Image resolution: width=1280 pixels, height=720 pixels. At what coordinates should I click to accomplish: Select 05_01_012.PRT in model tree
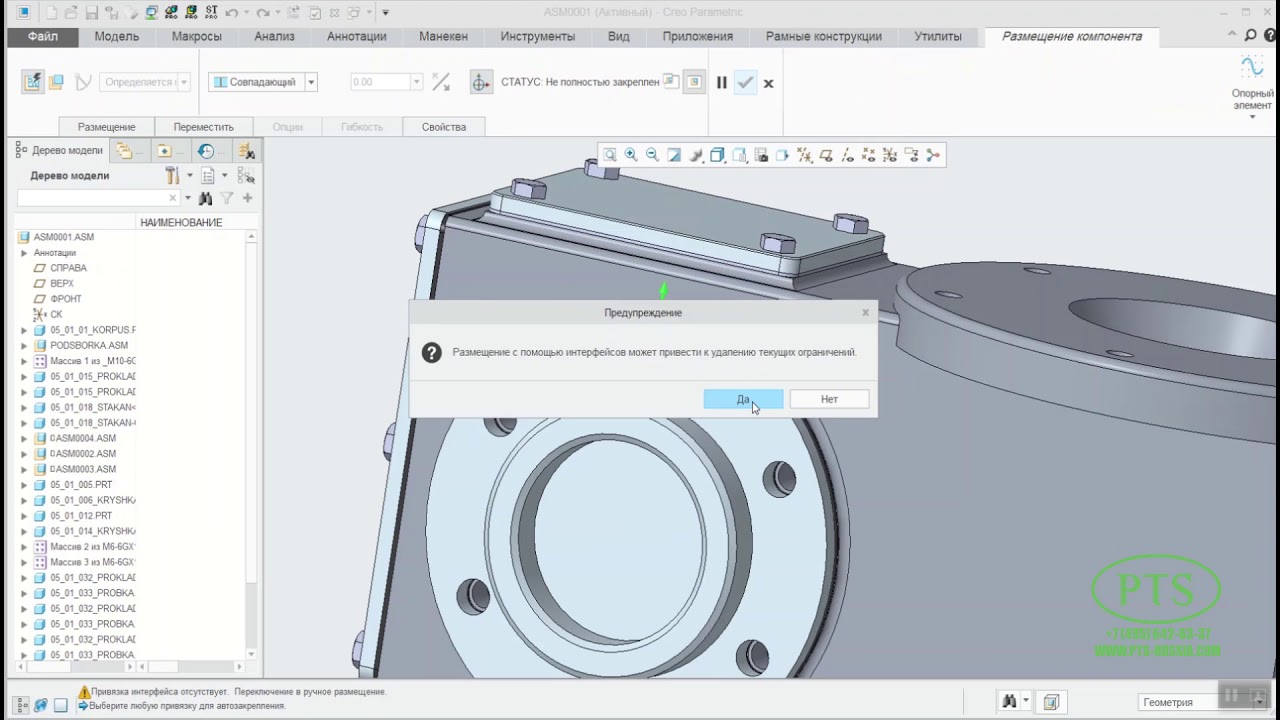tap(73, 516)
